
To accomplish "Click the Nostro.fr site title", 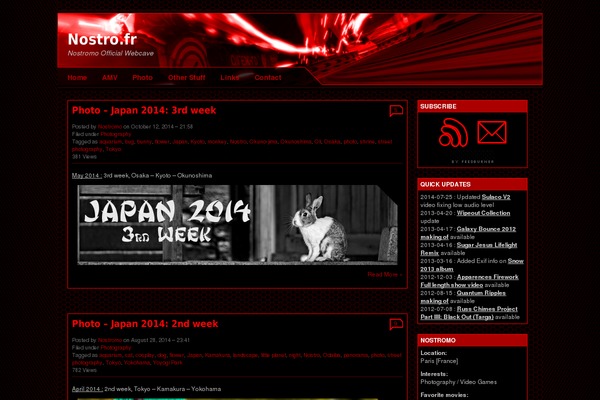I will pyautogui.click(x=101, y=40).
